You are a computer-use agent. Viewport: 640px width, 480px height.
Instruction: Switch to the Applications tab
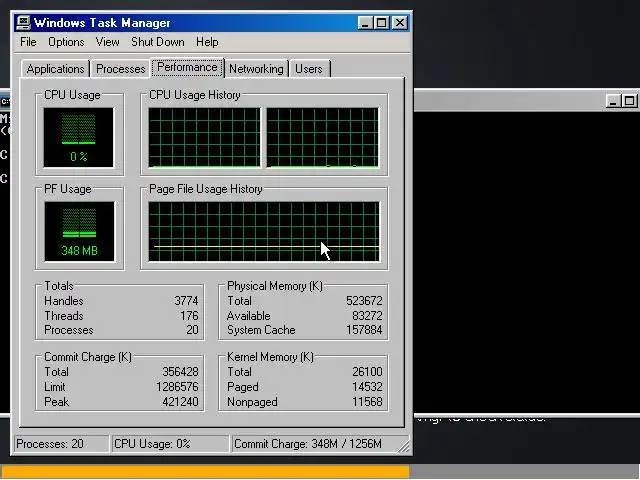pyautogui.click(x=56, y=69)
